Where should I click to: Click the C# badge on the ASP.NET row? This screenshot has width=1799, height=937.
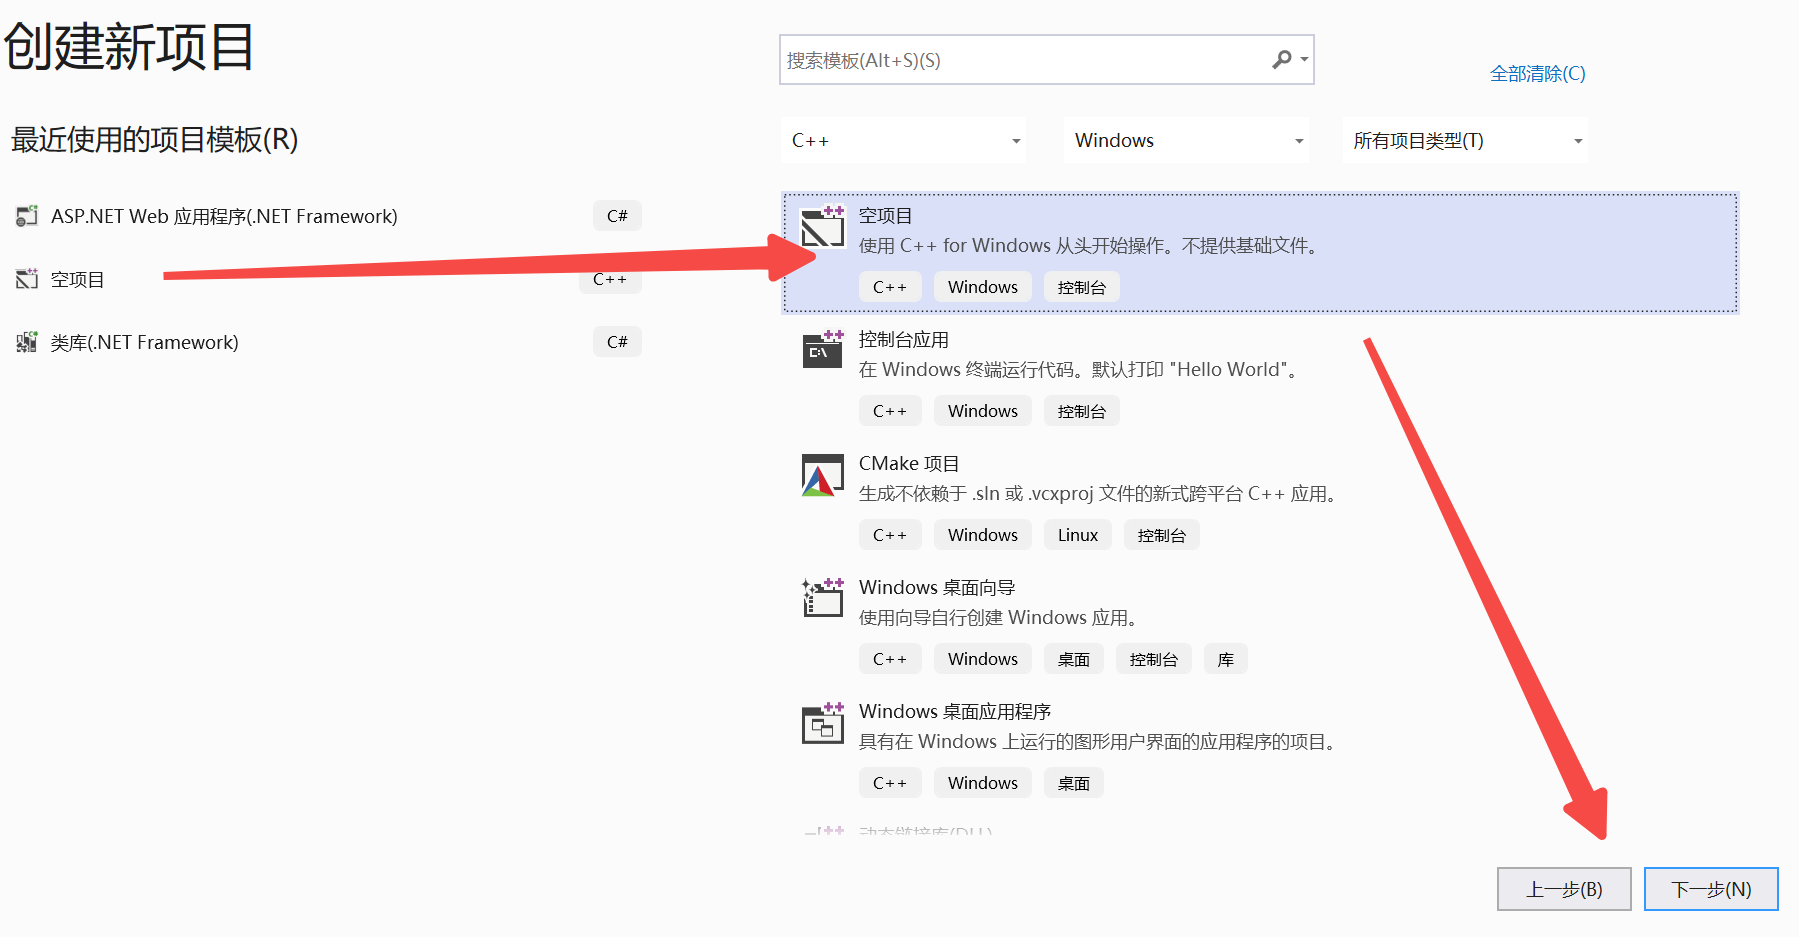(617, 216)
